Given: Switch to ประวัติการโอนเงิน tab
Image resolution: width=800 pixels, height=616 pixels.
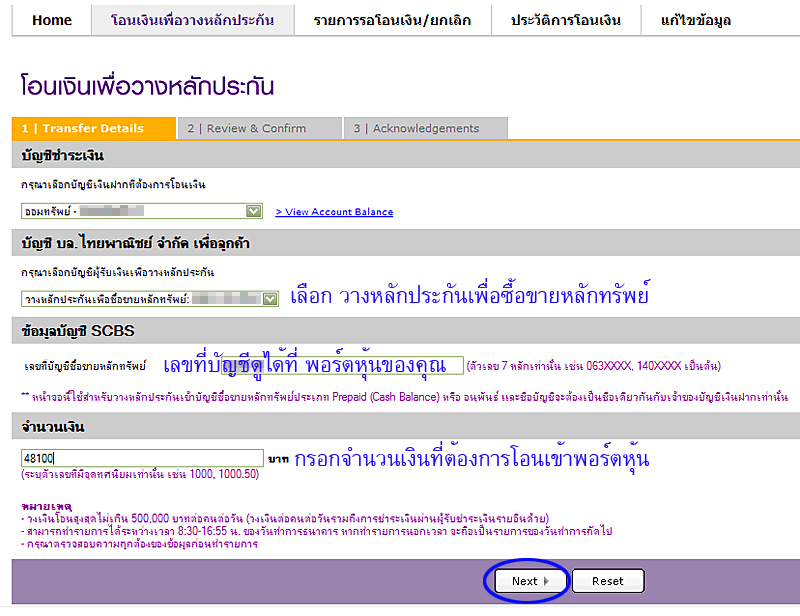Looking at the screenshot, I should [x=566, y=20].
